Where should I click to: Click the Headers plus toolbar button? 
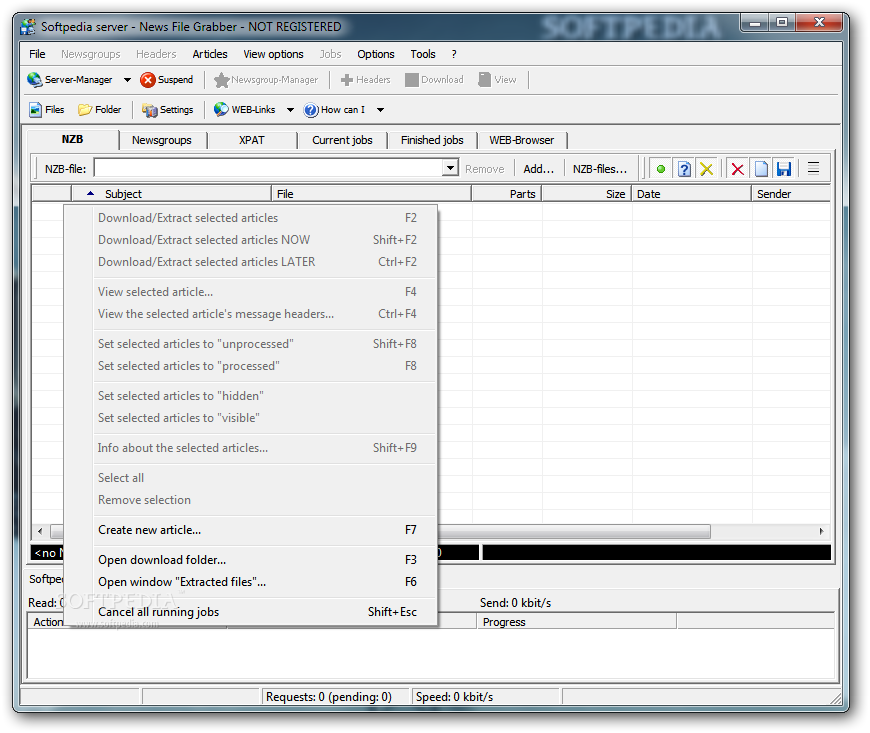(365, 80)
